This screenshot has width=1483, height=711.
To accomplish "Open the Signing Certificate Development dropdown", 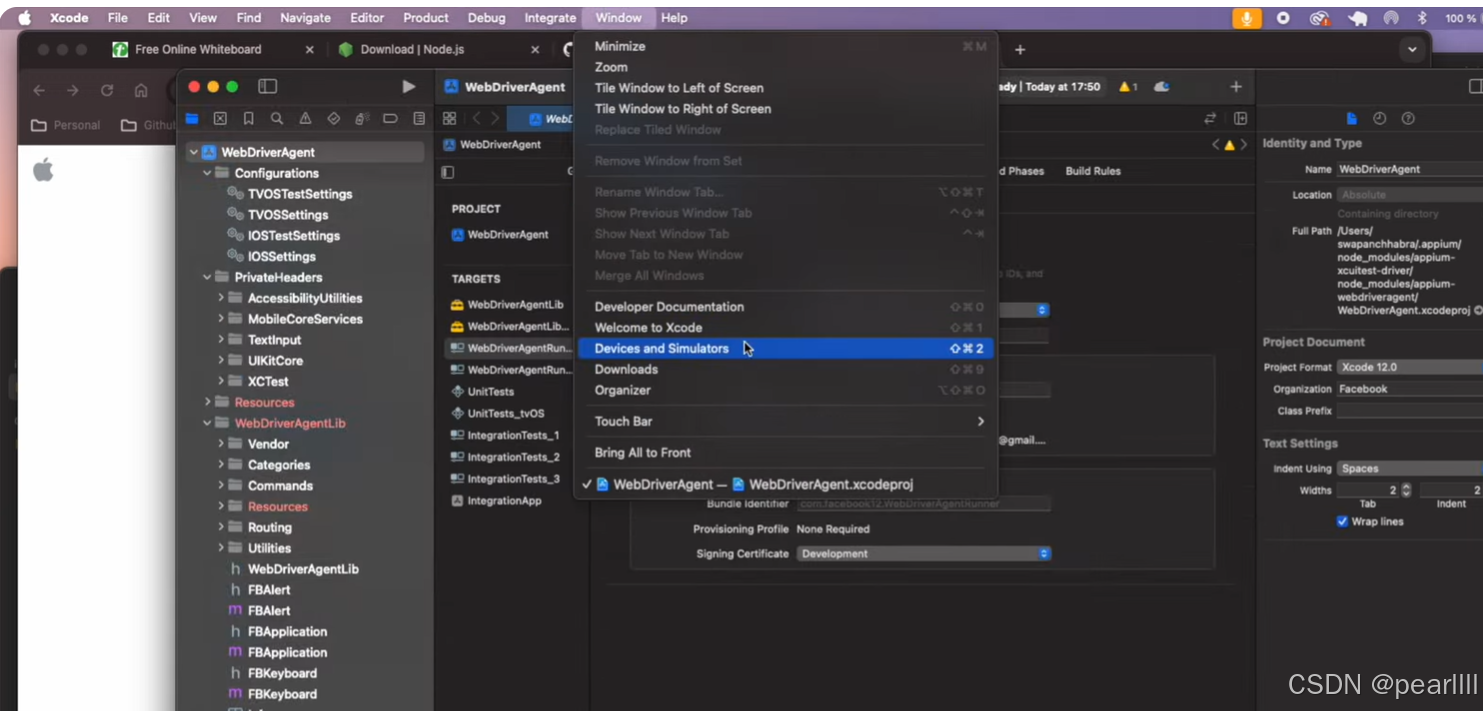I will click(924, 553).
